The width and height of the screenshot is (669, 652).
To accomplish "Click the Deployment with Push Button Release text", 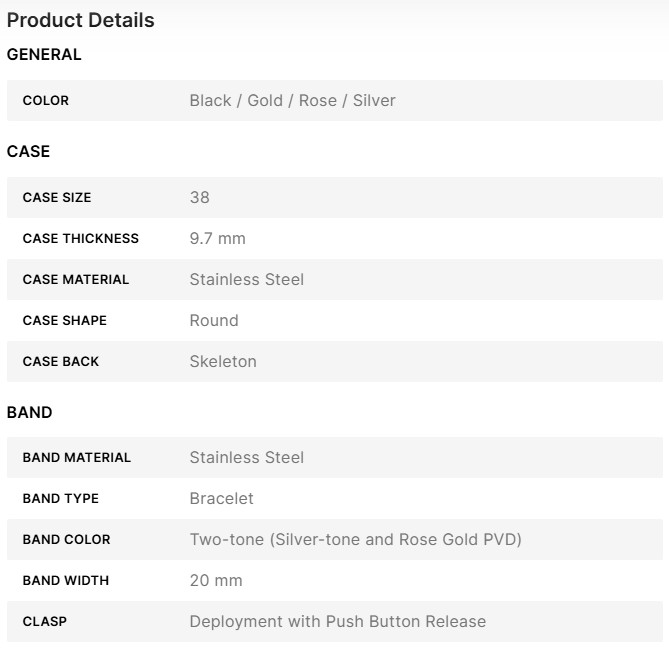I will (x=337, y=622).
